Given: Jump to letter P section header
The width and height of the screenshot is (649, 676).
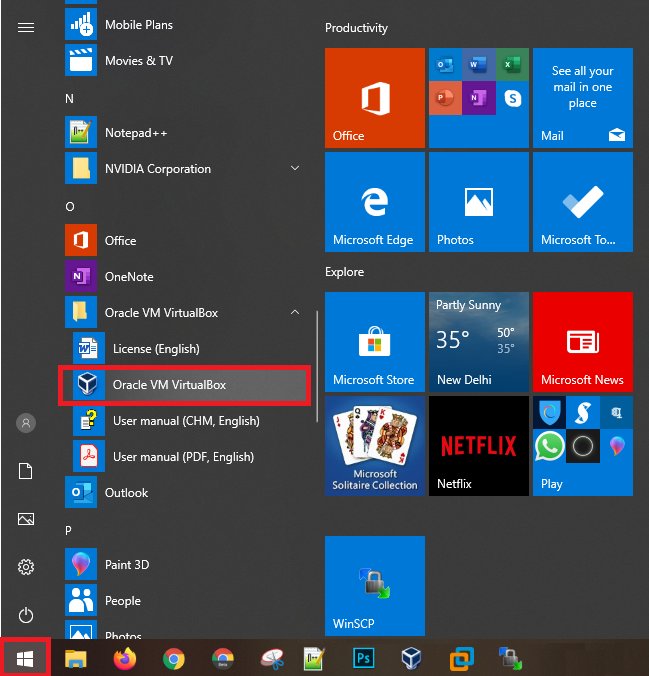Looking at the screenshot, I should pos(68,530).
